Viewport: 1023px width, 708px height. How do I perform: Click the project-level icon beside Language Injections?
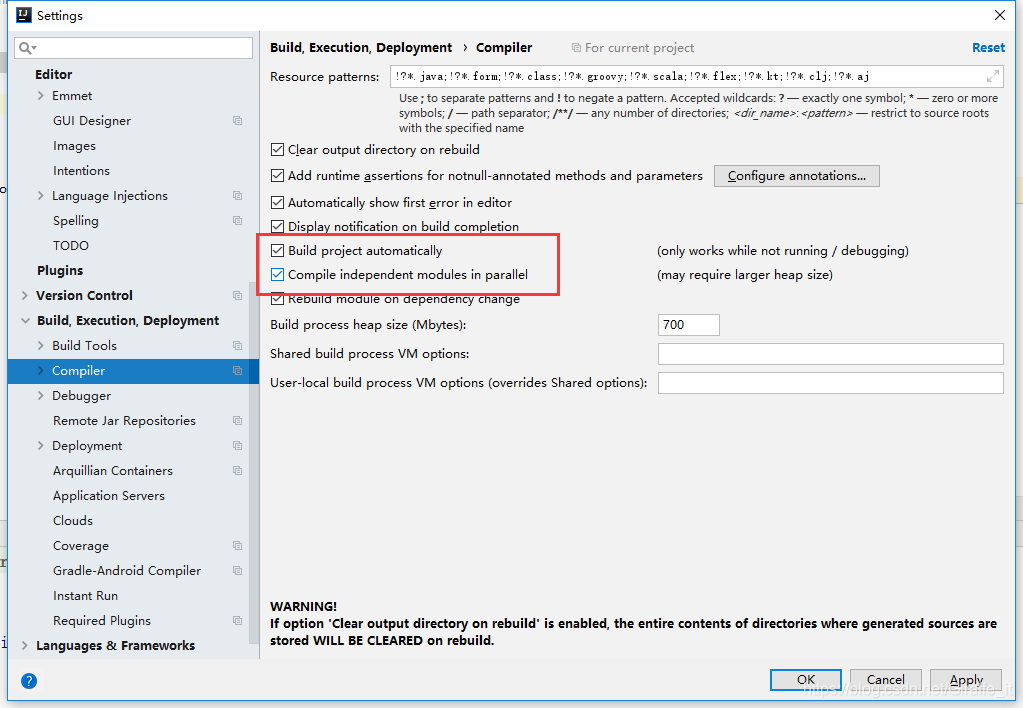point(237,196)
